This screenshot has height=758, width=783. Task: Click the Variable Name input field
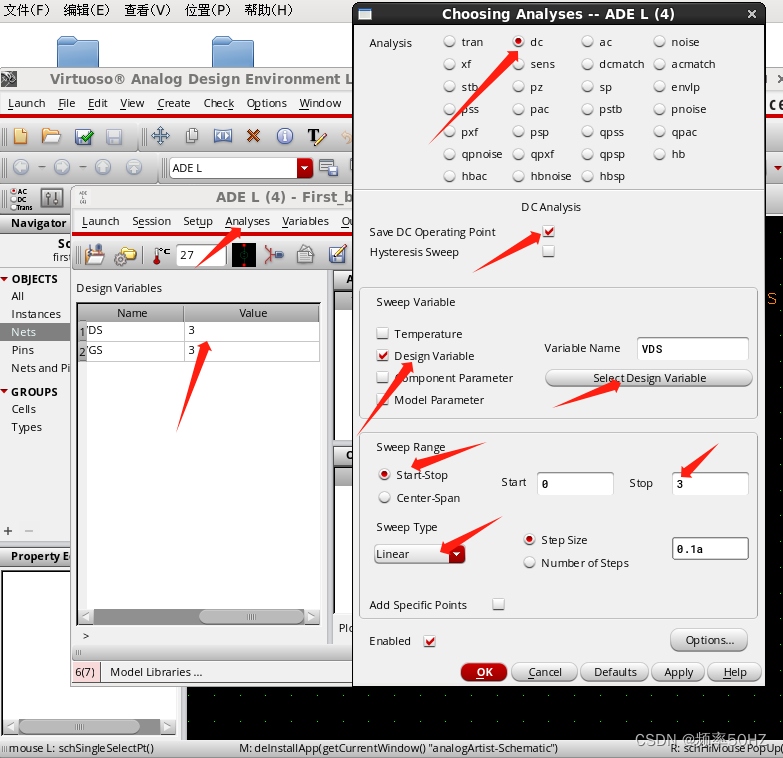point(693,349)
